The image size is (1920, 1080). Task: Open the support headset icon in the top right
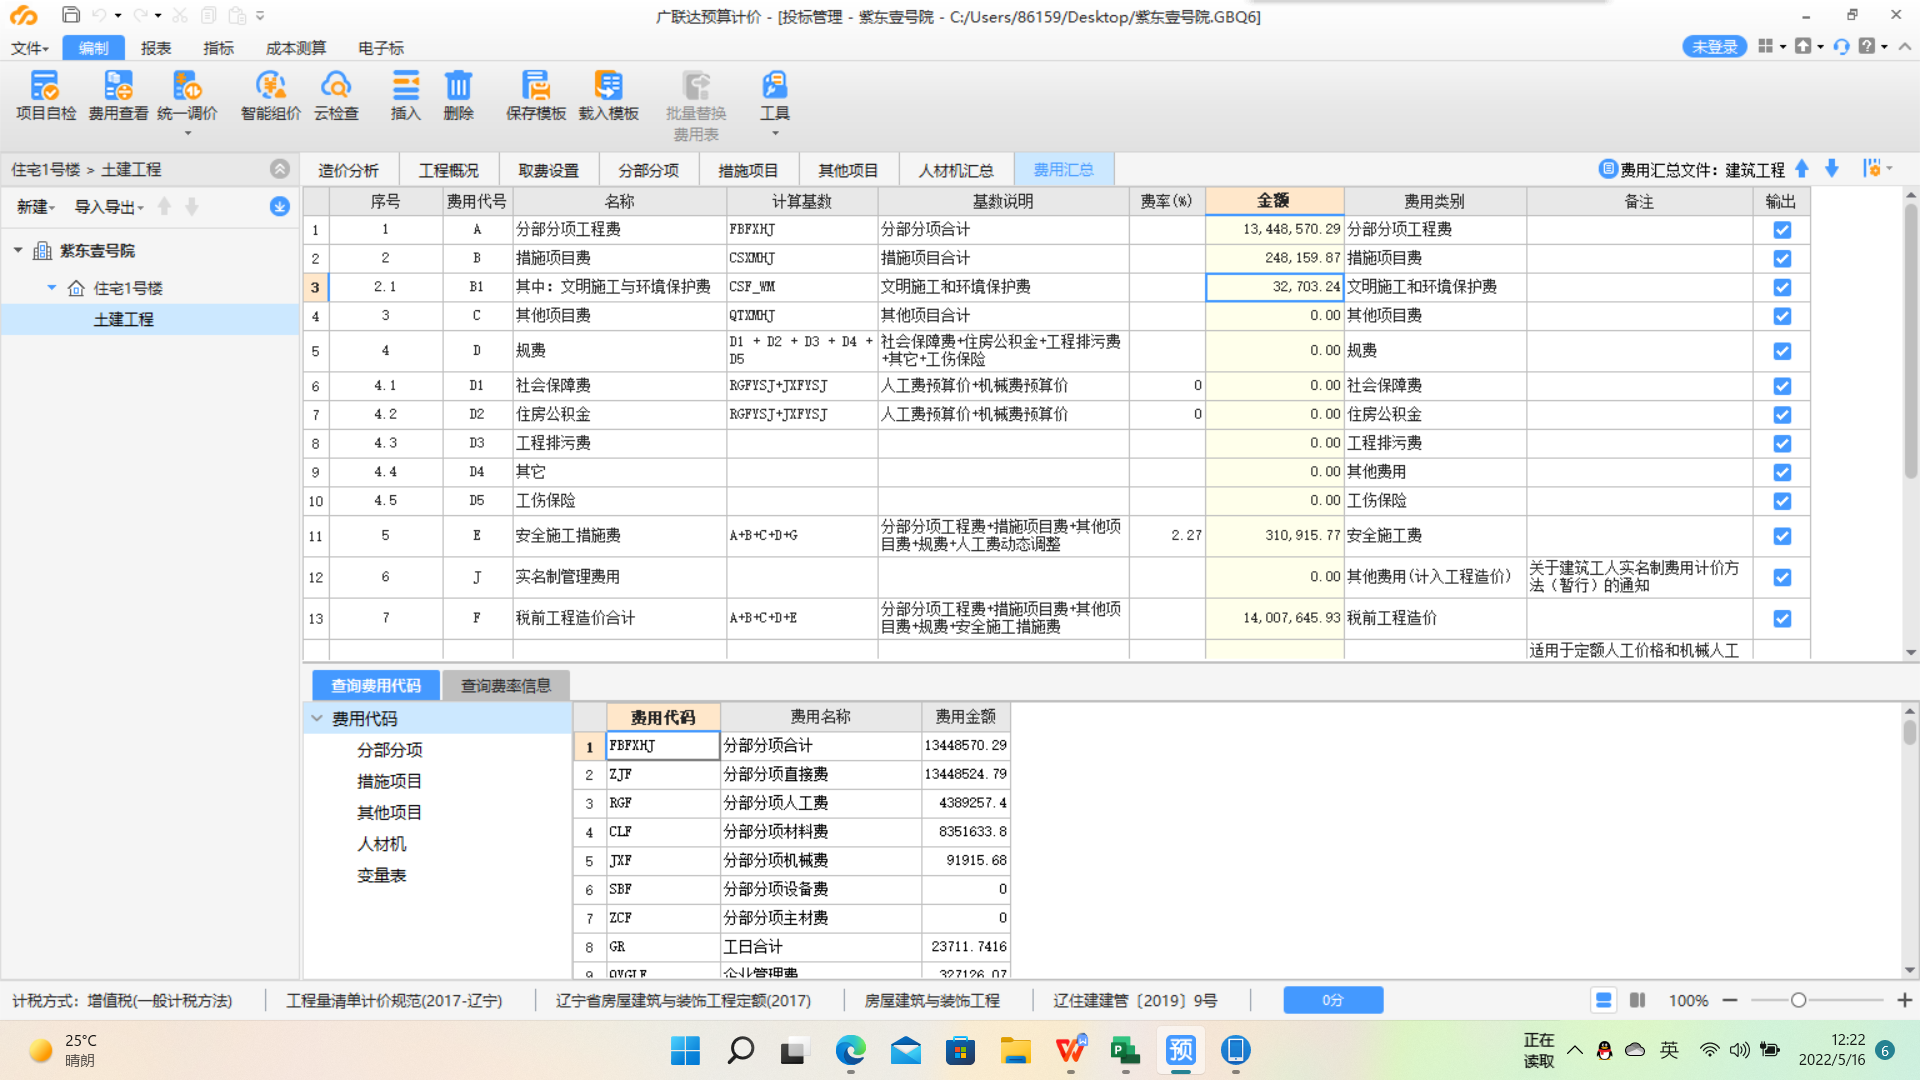1841,47
